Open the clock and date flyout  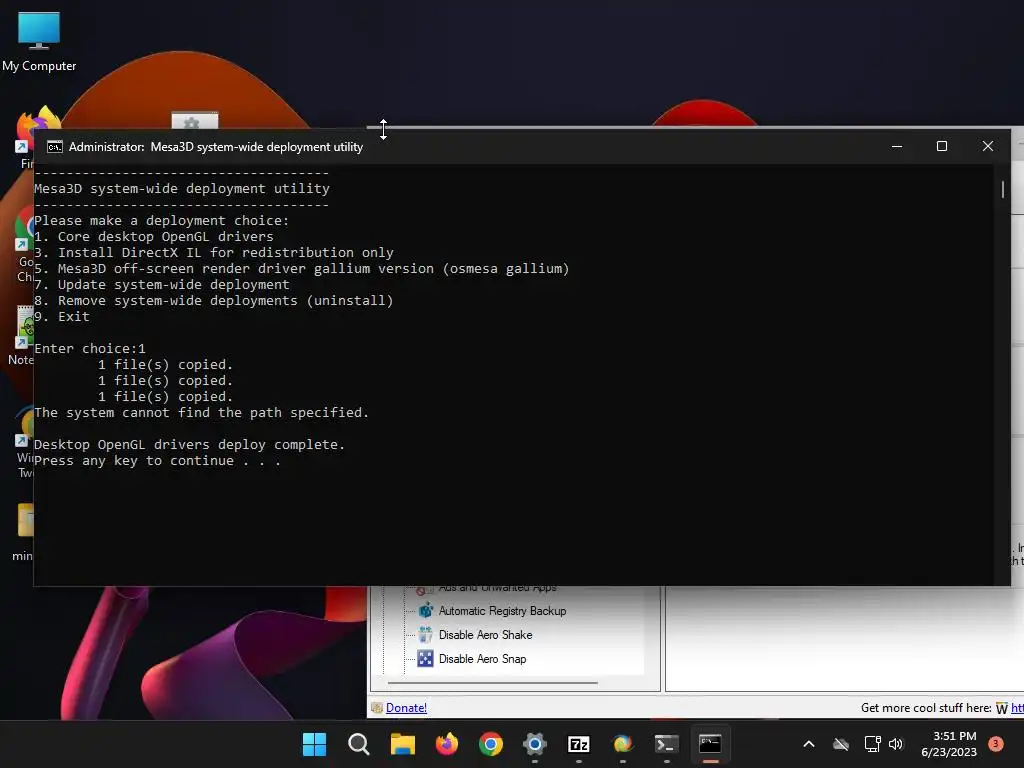coord(949,744)
